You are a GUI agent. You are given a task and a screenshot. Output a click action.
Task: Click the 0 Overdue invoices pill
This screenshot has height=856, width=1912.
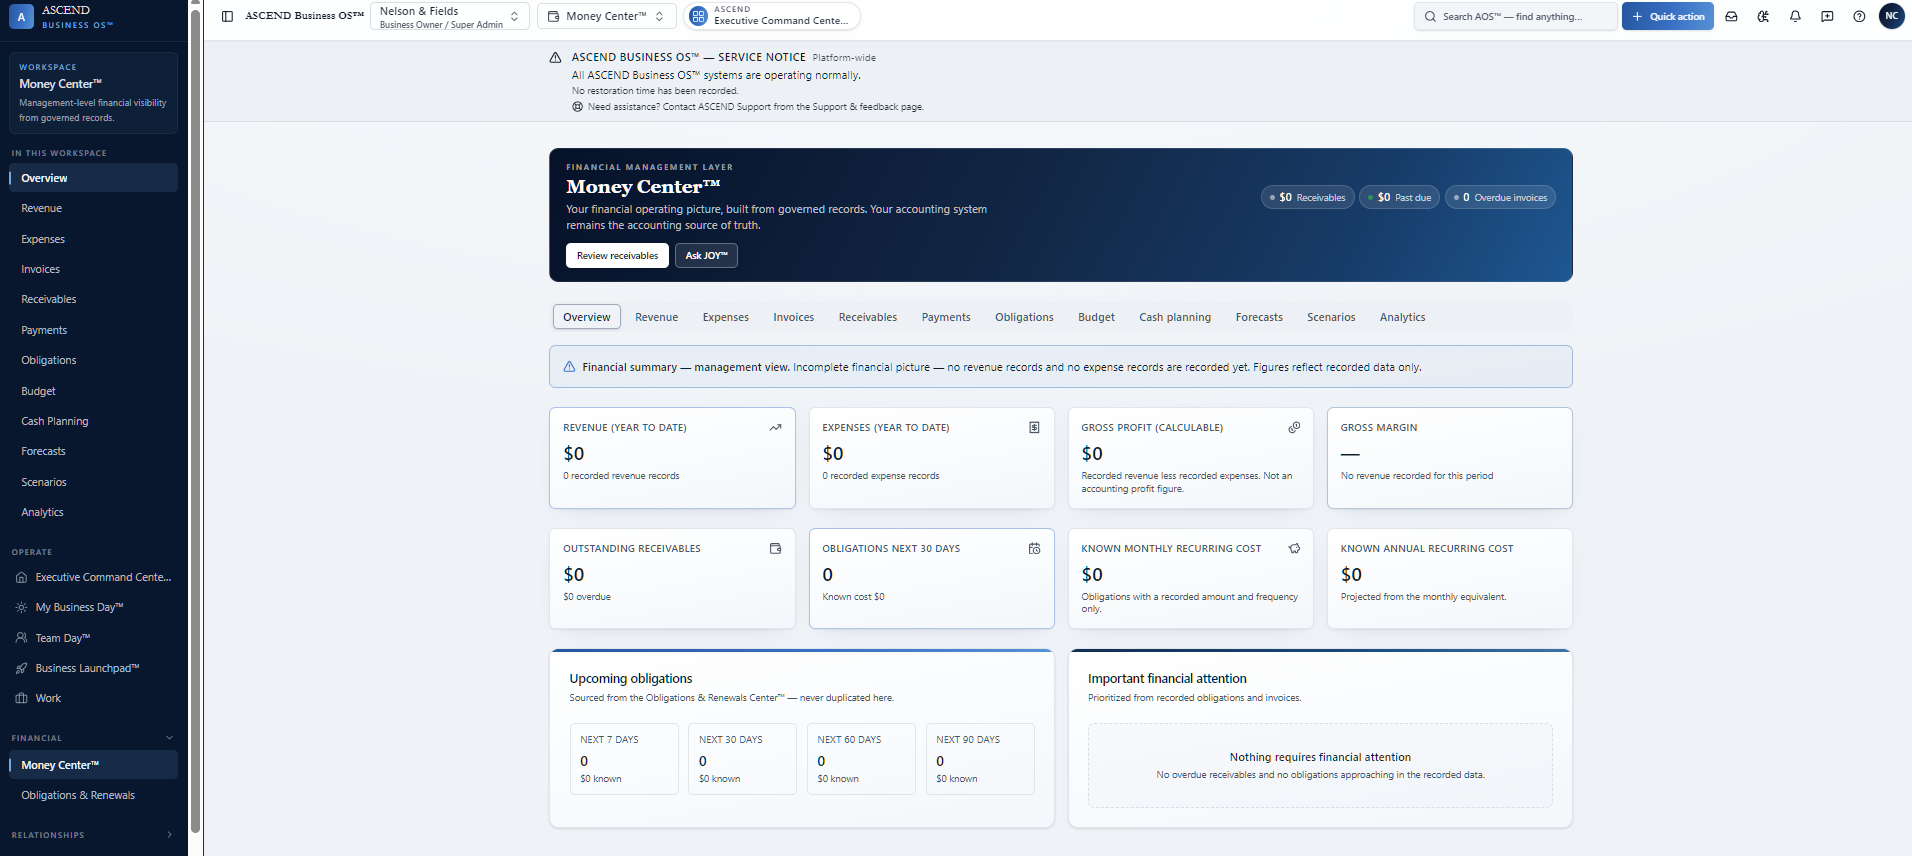[x=1500, y=198]
